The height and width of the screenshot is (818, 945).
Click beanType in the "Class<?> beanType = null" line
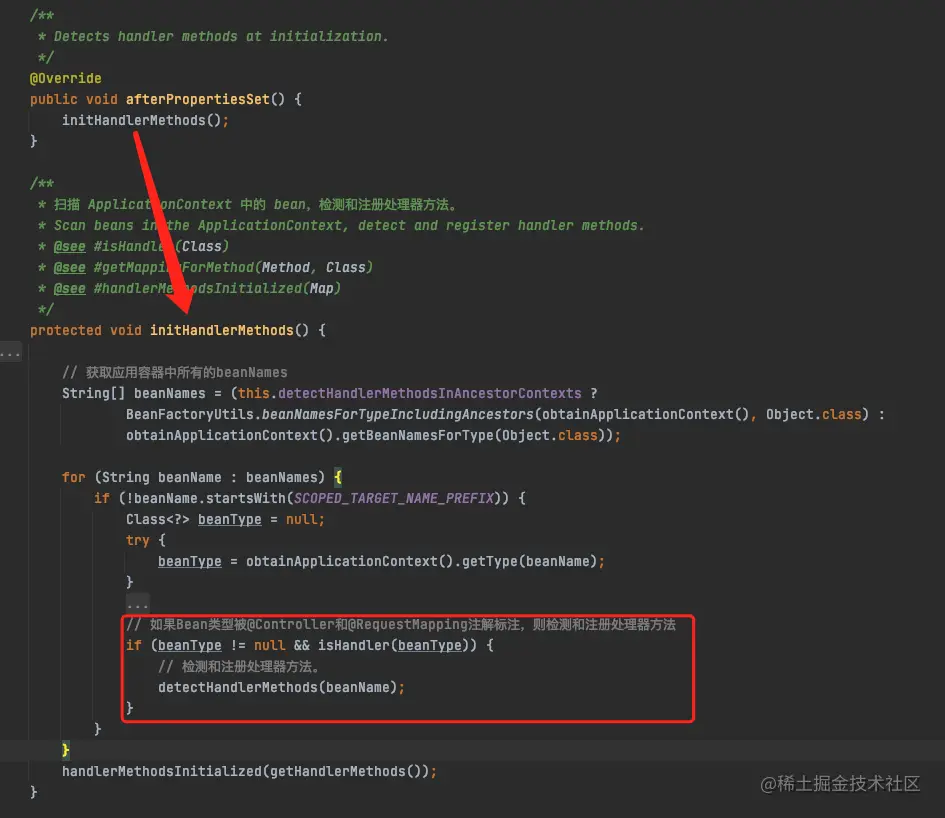coord(230,520)
